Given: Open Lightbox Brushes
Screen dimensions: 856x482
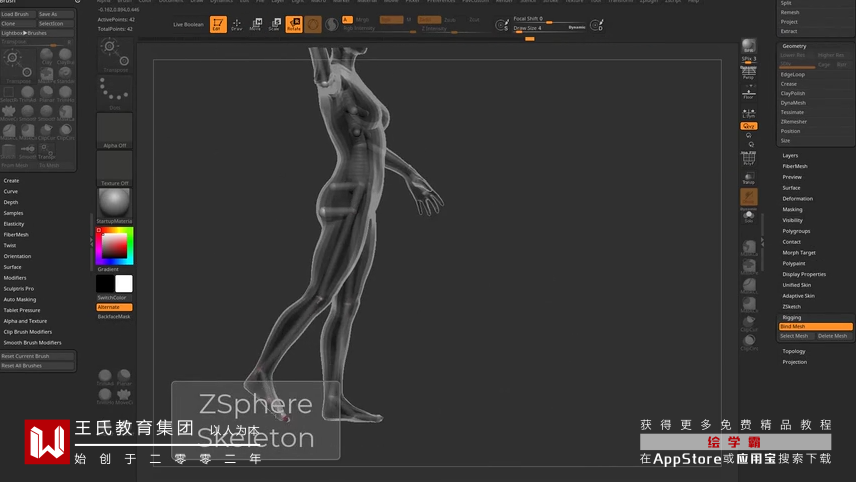Looking at the screenshot, I should (37, 33).
